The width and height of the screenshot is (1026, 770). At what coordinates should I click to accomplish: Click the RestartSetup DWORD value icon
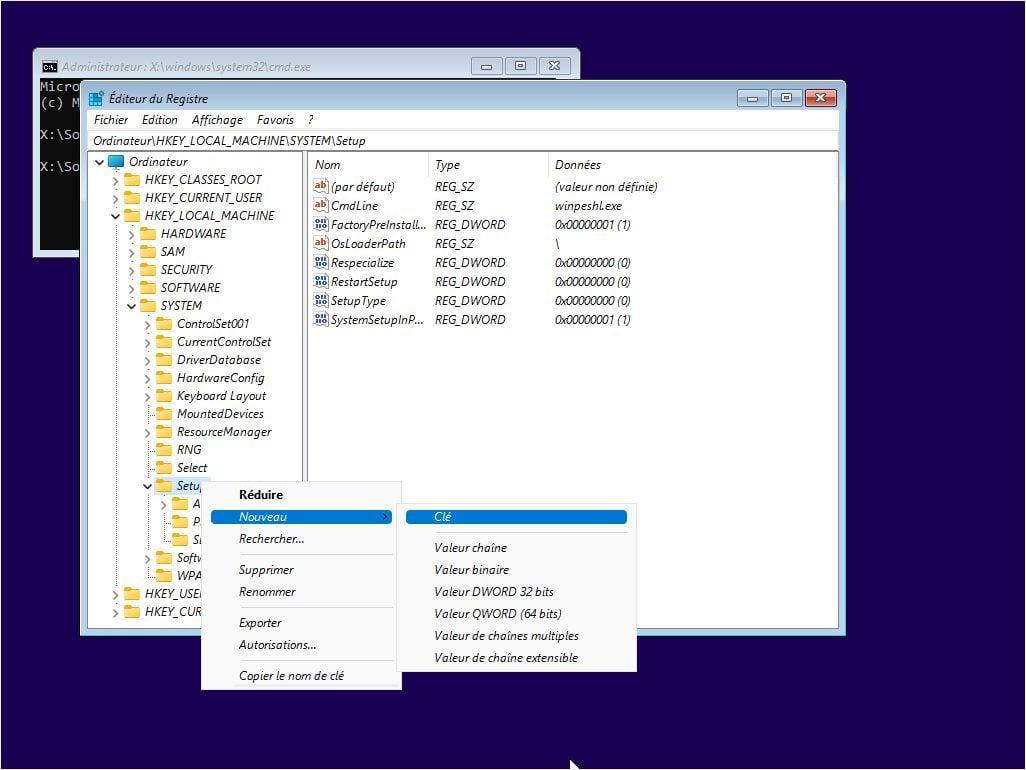[321, 281]
